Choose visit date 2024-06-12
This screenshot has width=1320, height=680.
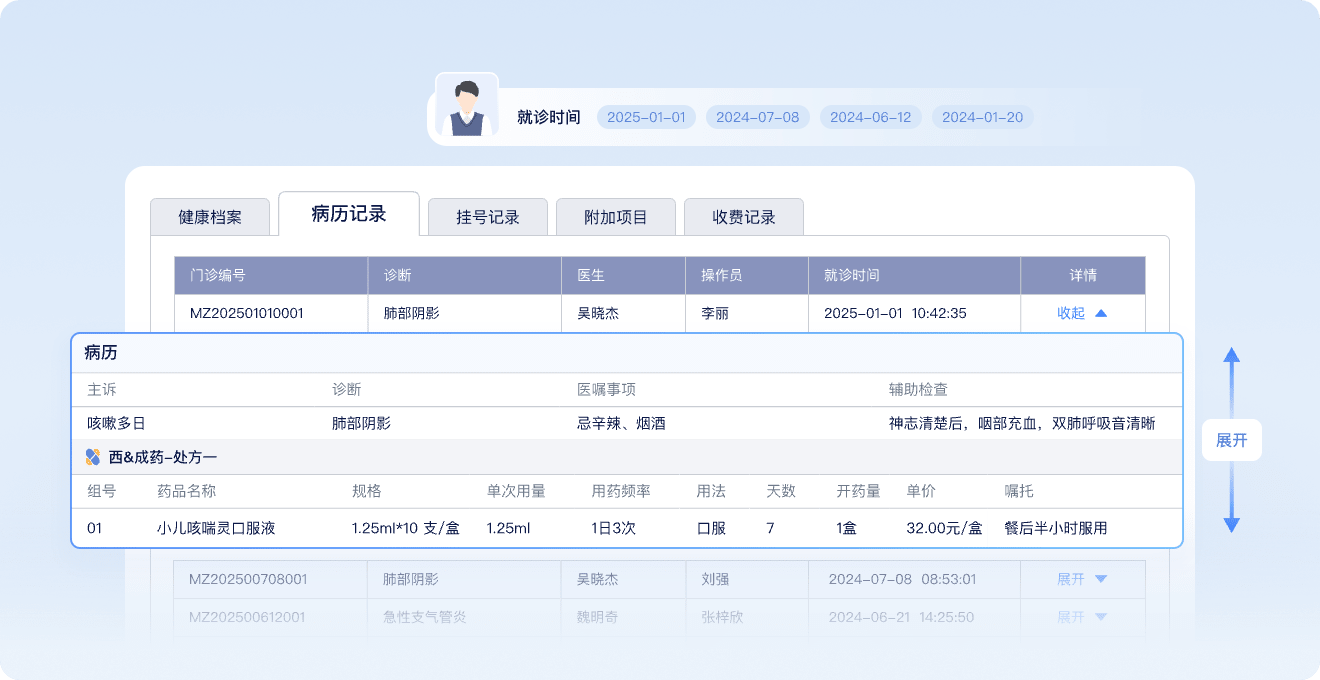click(x=871, y=117)
